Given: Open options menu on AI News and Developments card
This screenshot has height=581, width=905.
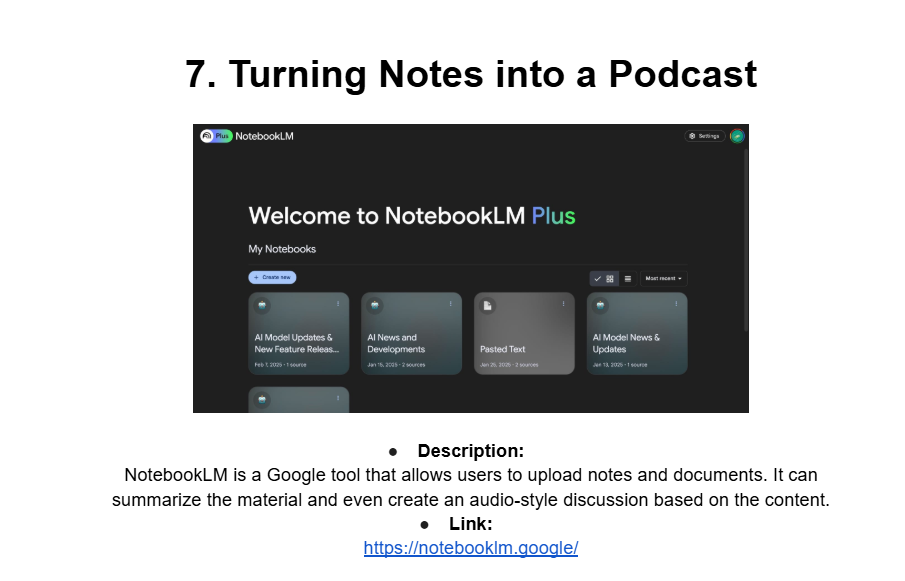Looking at the screenshot, I should [x=451, y=304].
